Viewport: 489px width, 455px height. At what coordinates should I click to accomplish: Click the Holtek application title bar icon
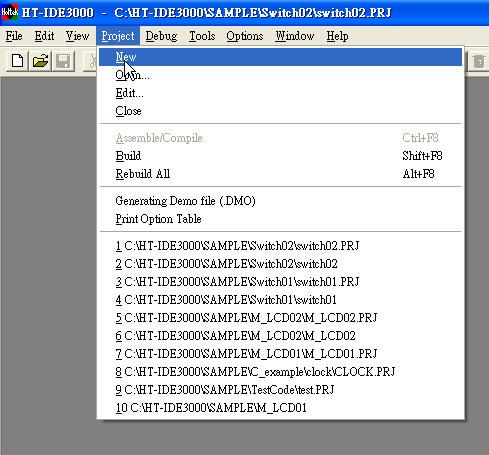pos(9,13)
